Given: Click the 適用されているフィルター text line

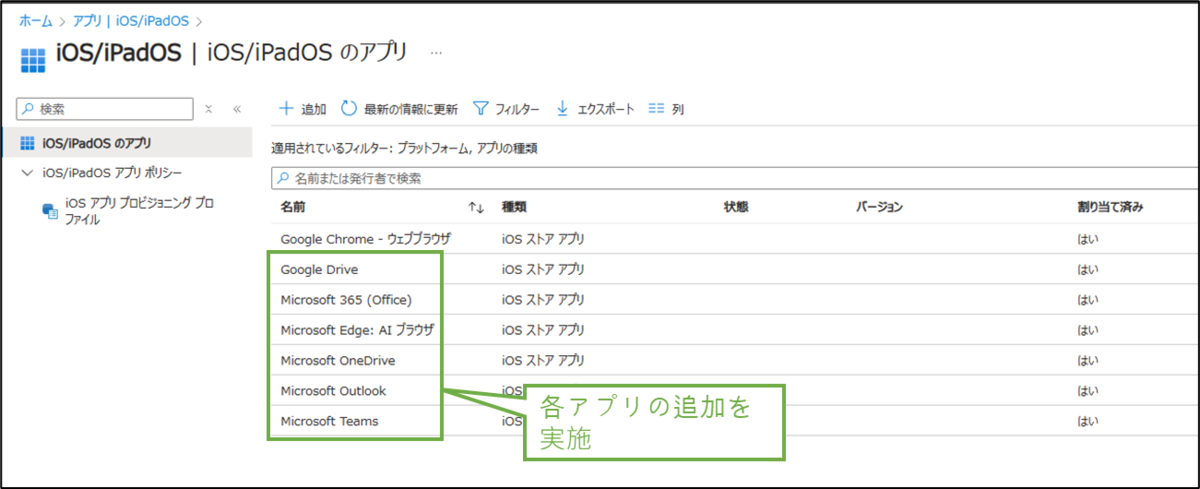Looking at the screenshot, I should (405, 148).
